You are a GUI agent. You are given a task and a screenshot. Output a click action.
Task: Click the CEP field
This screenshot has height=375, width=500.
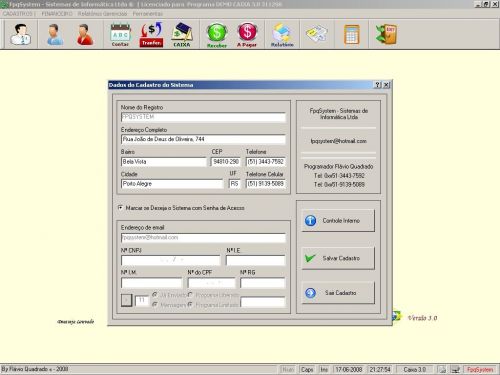(226, 162)
